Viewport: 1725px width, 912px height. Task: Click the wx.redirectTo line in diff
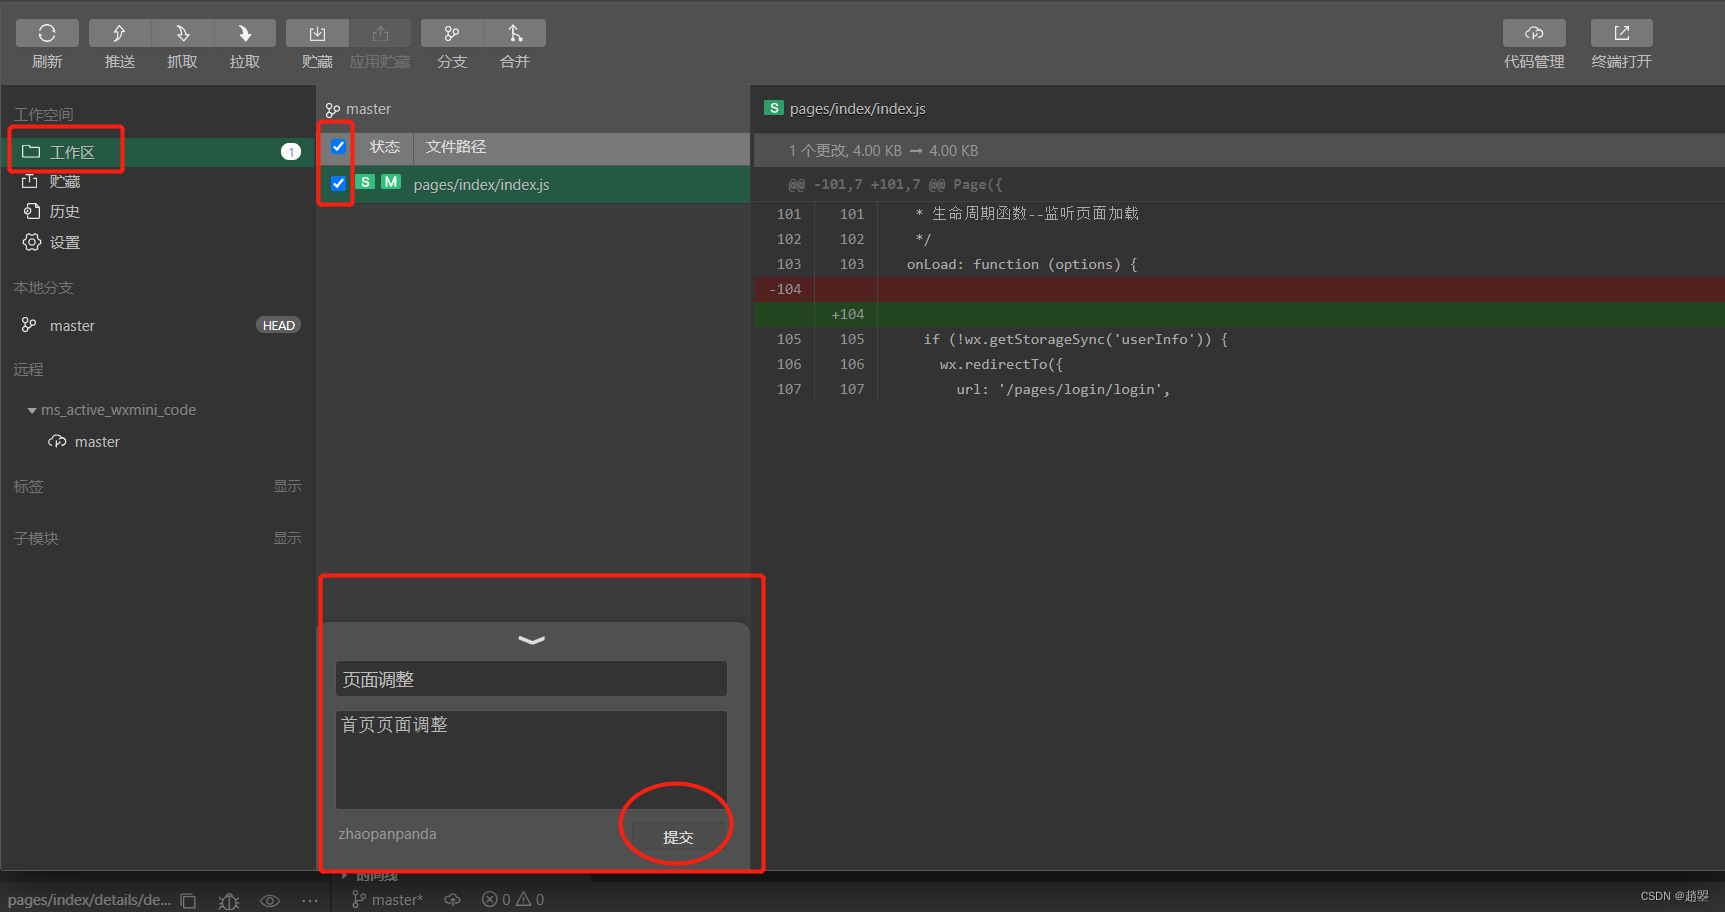coord(1001,364)
